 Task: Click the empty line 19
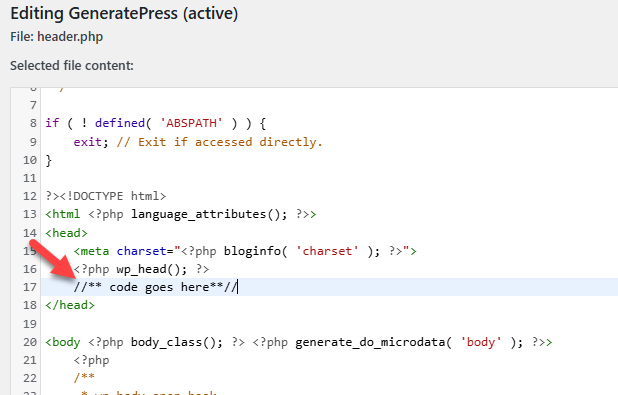click(329, 324)
